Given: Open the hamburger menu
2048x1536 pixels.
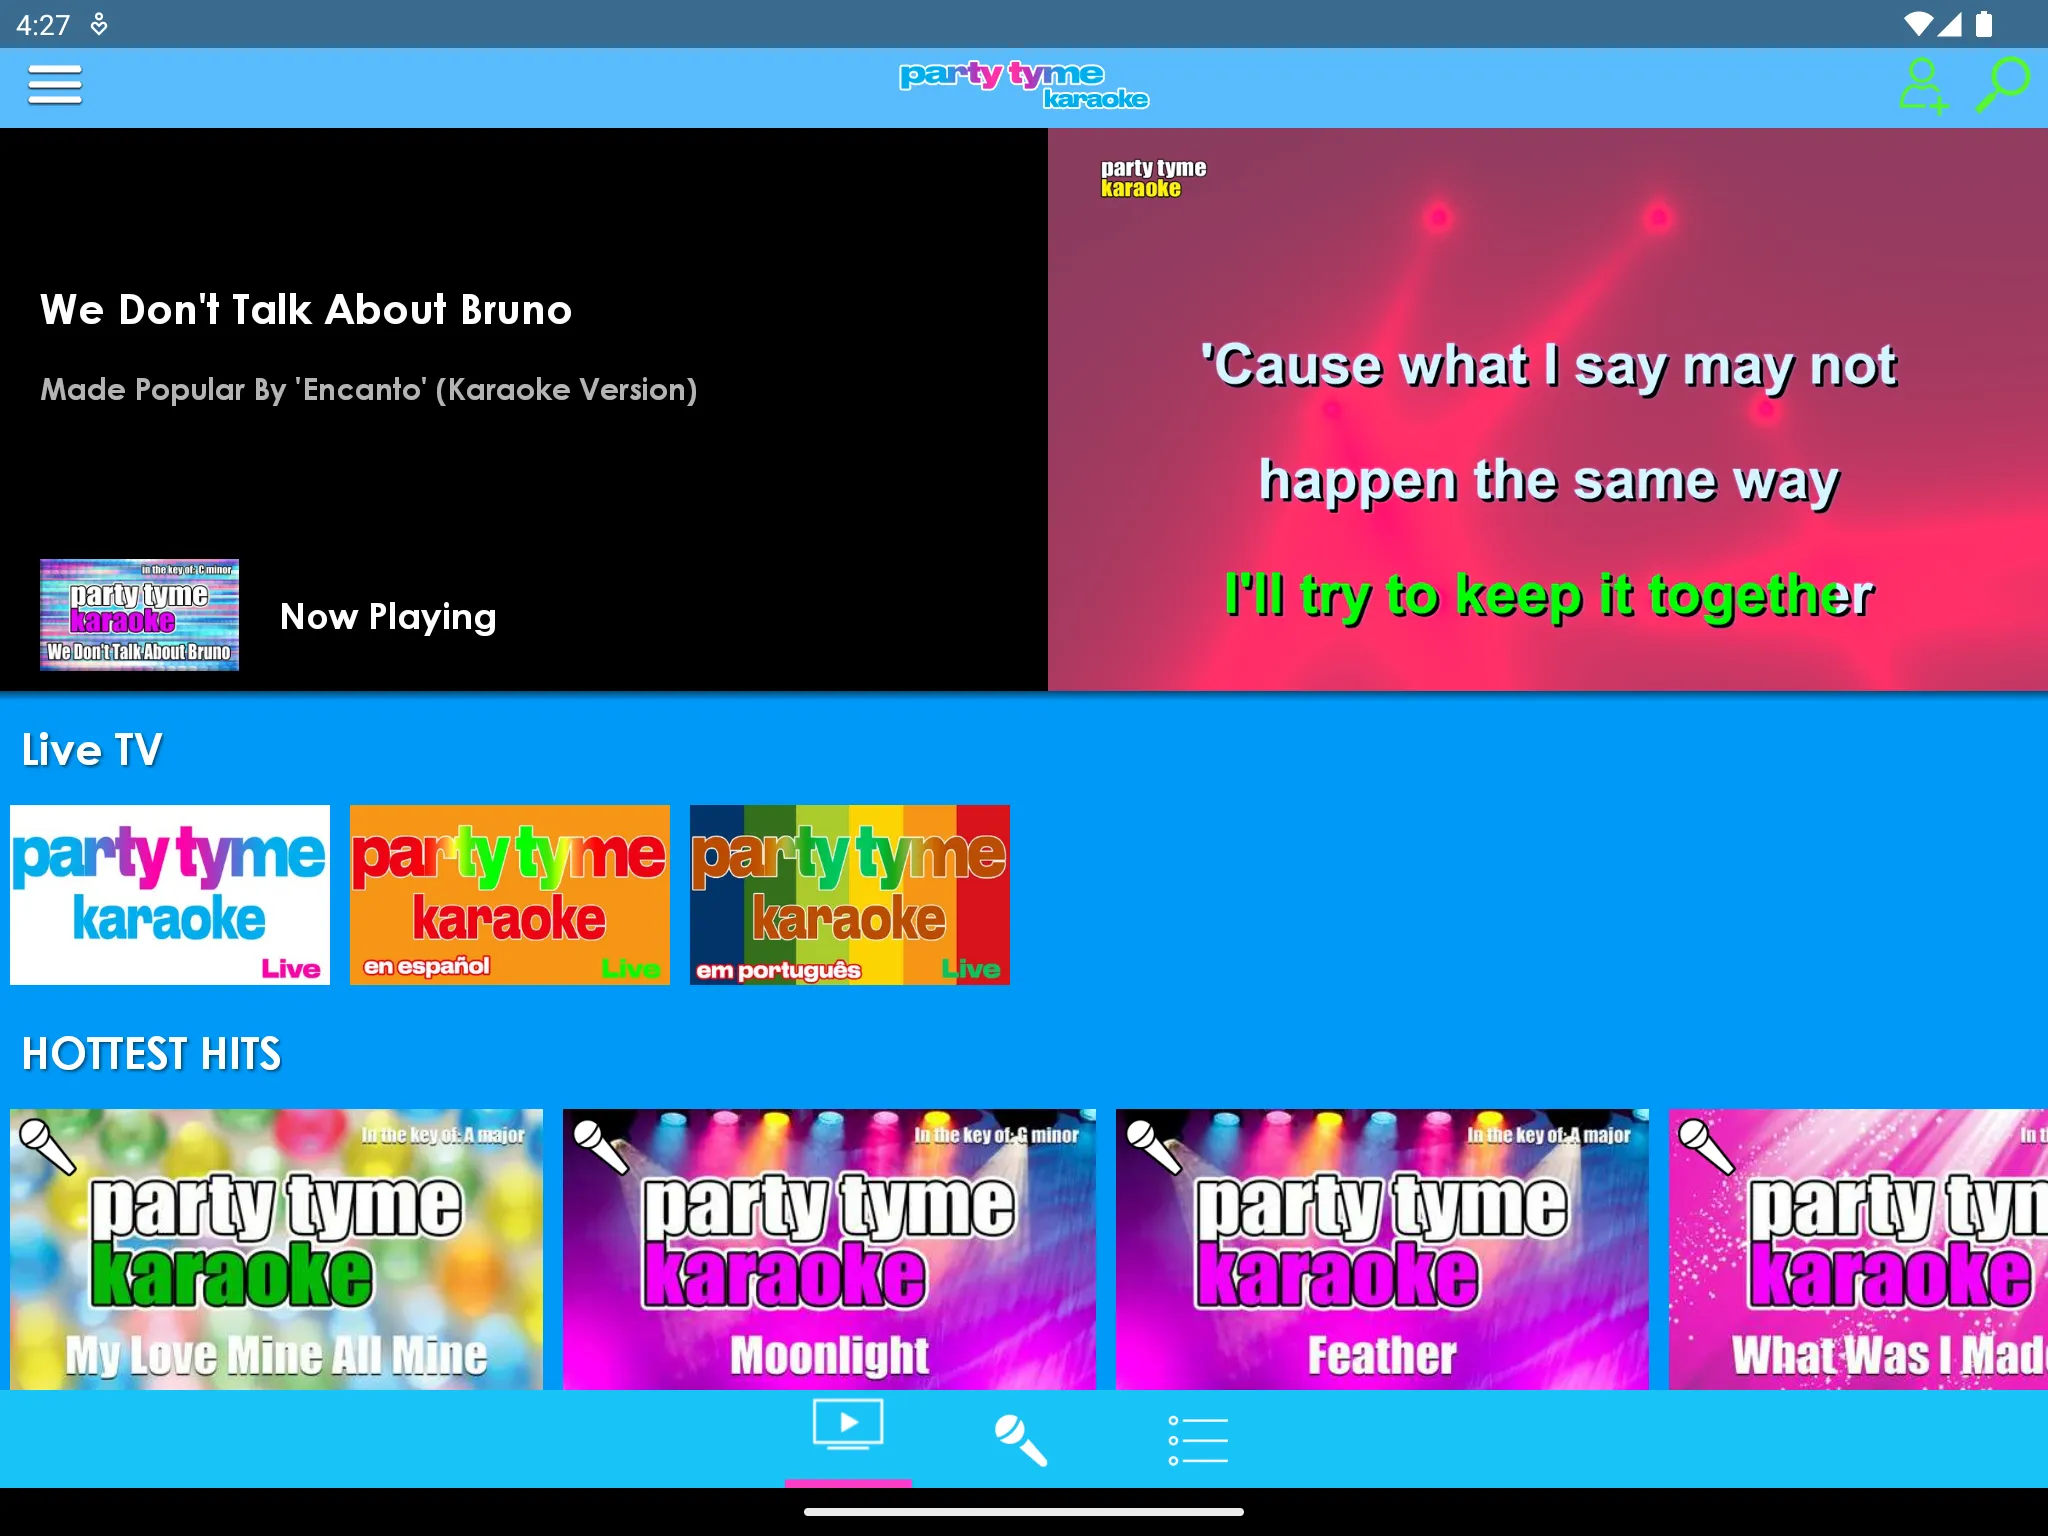Looking at the screenshot, I should pos(54,85).
